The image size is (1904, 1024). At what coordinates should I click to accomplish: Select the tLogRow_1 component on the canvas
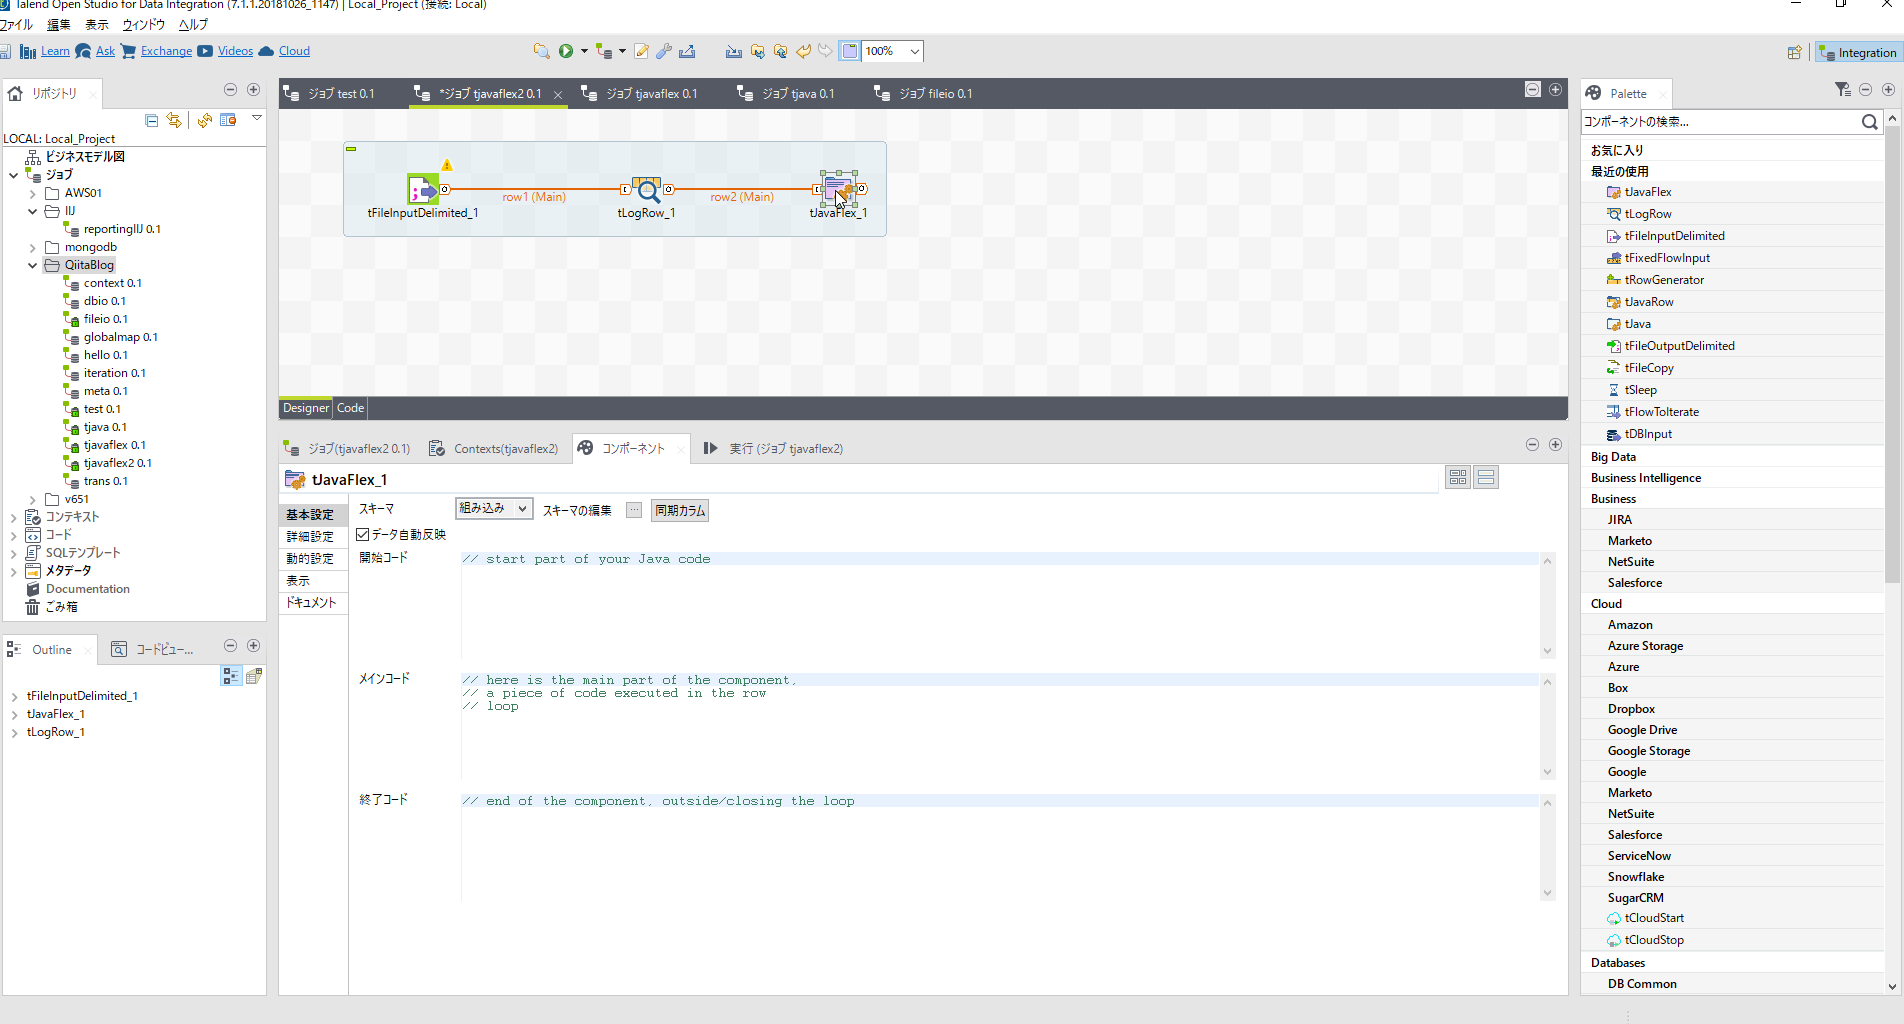pyautogui.click(x=645, y=189)
